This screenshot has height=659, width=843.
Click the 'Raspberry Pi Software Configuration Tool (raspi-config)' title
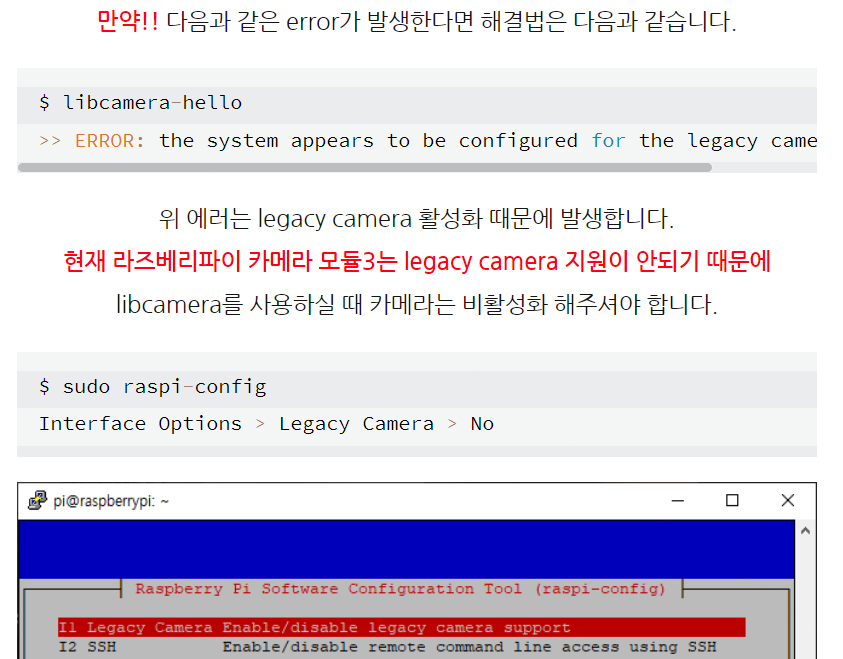401,589
